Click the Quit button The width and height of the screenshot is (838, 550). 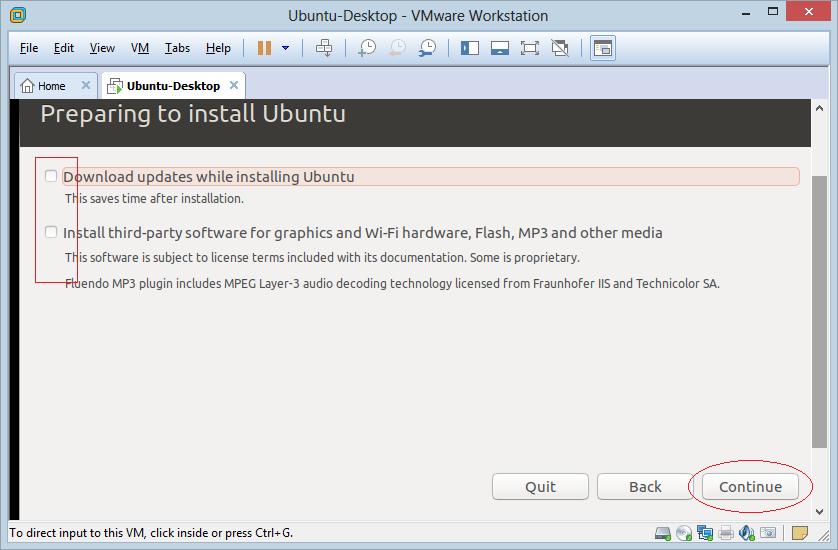pos(540,486)
